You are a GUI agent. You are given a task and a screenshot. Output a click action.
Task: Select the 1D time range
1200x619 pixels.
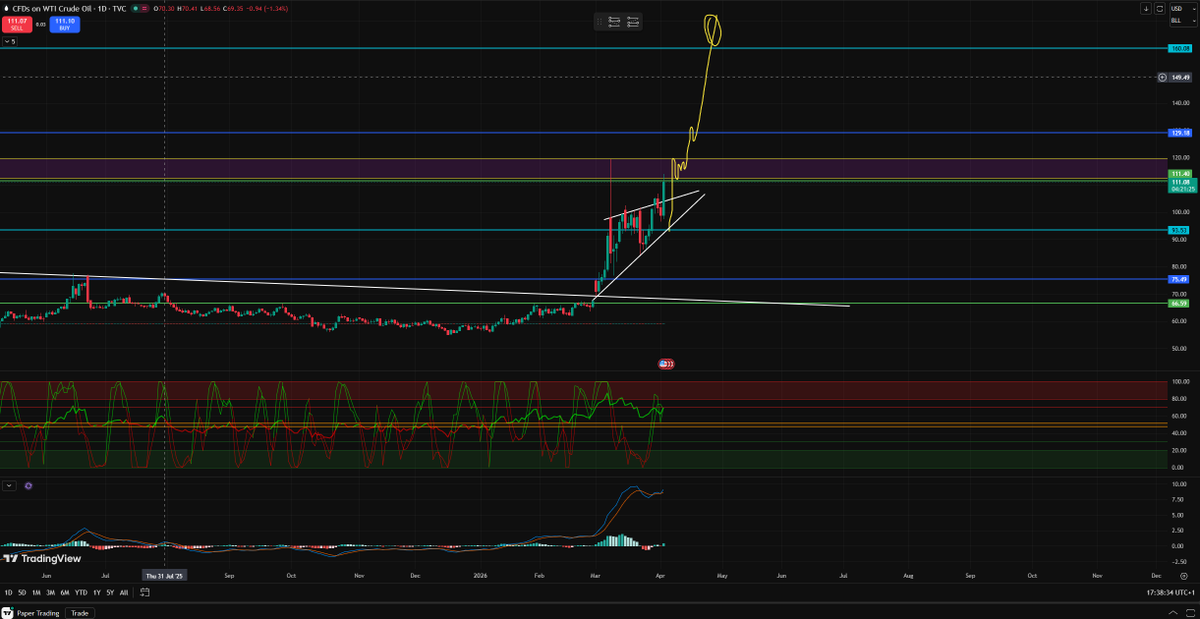[8, 592]
